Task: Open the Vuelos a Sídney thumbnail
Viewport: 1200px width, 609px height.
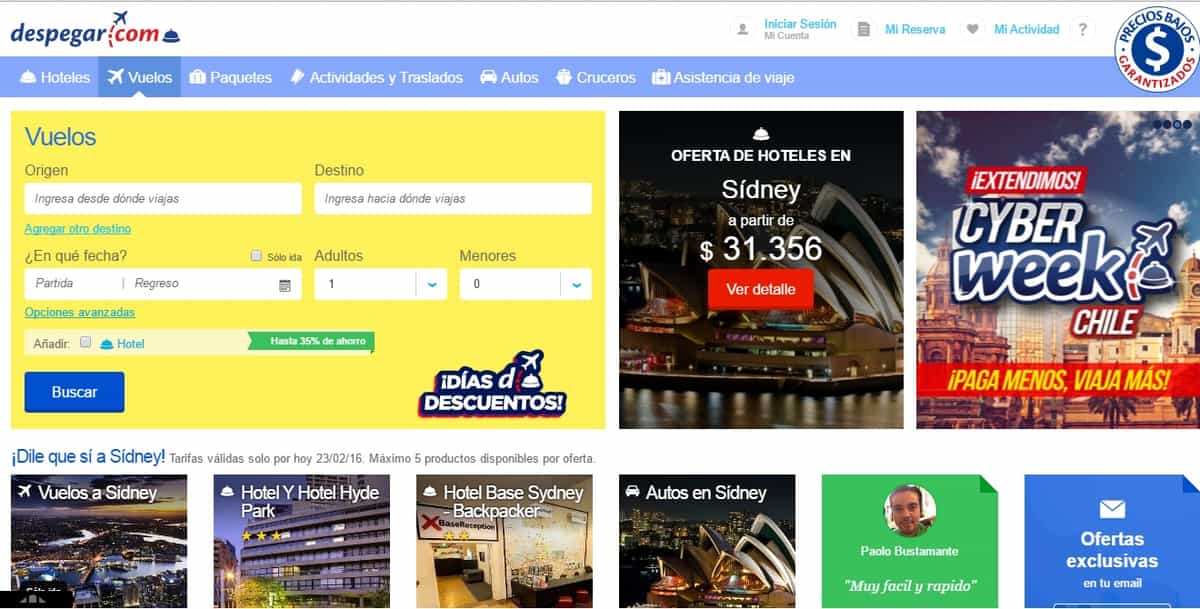Action: (x=99, y=541)
